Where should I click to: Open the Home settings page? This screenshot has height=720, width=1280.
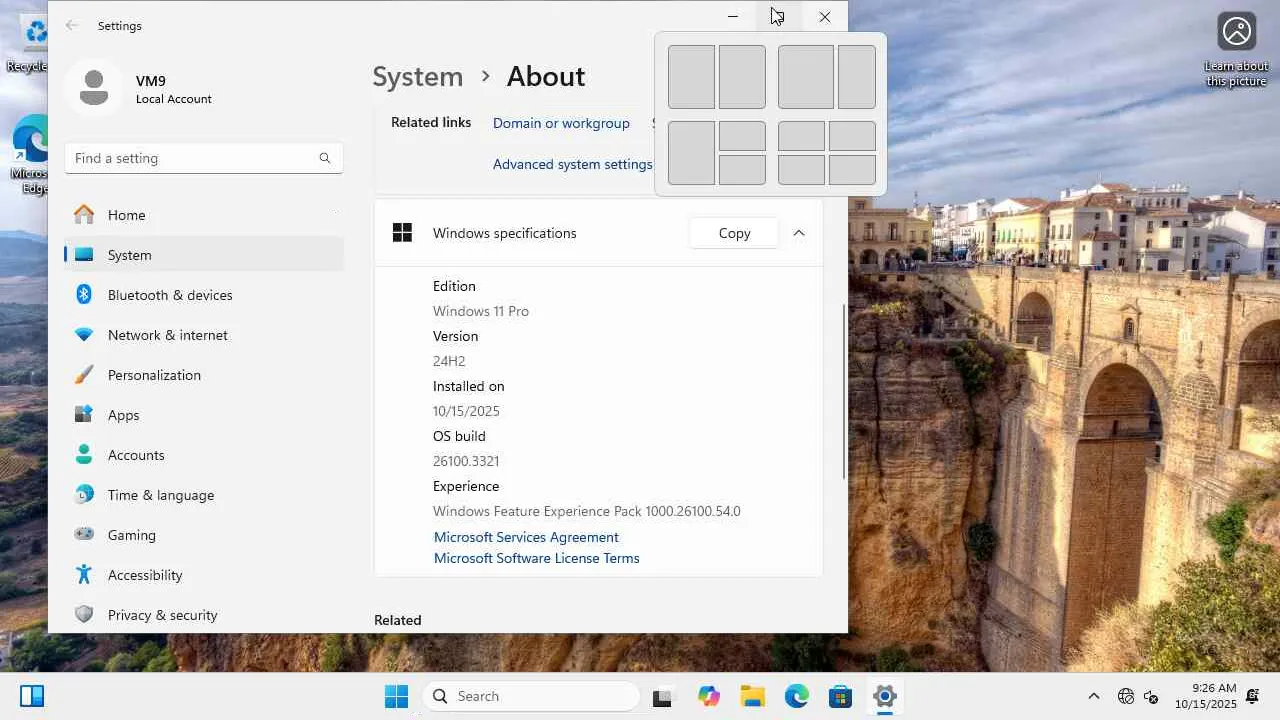pyautogui.click(x=204, y=215)
